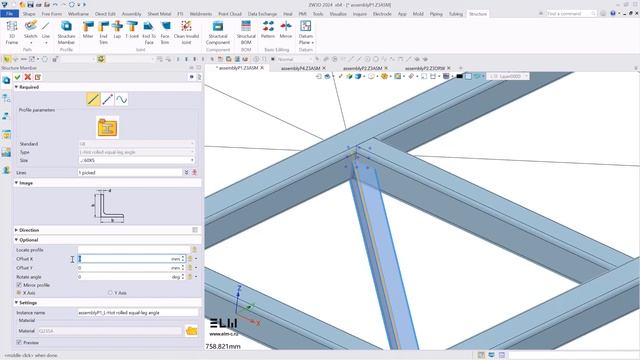Select the Lap joint tool
The height and width of the screenshot is (360, 640).
117,30
